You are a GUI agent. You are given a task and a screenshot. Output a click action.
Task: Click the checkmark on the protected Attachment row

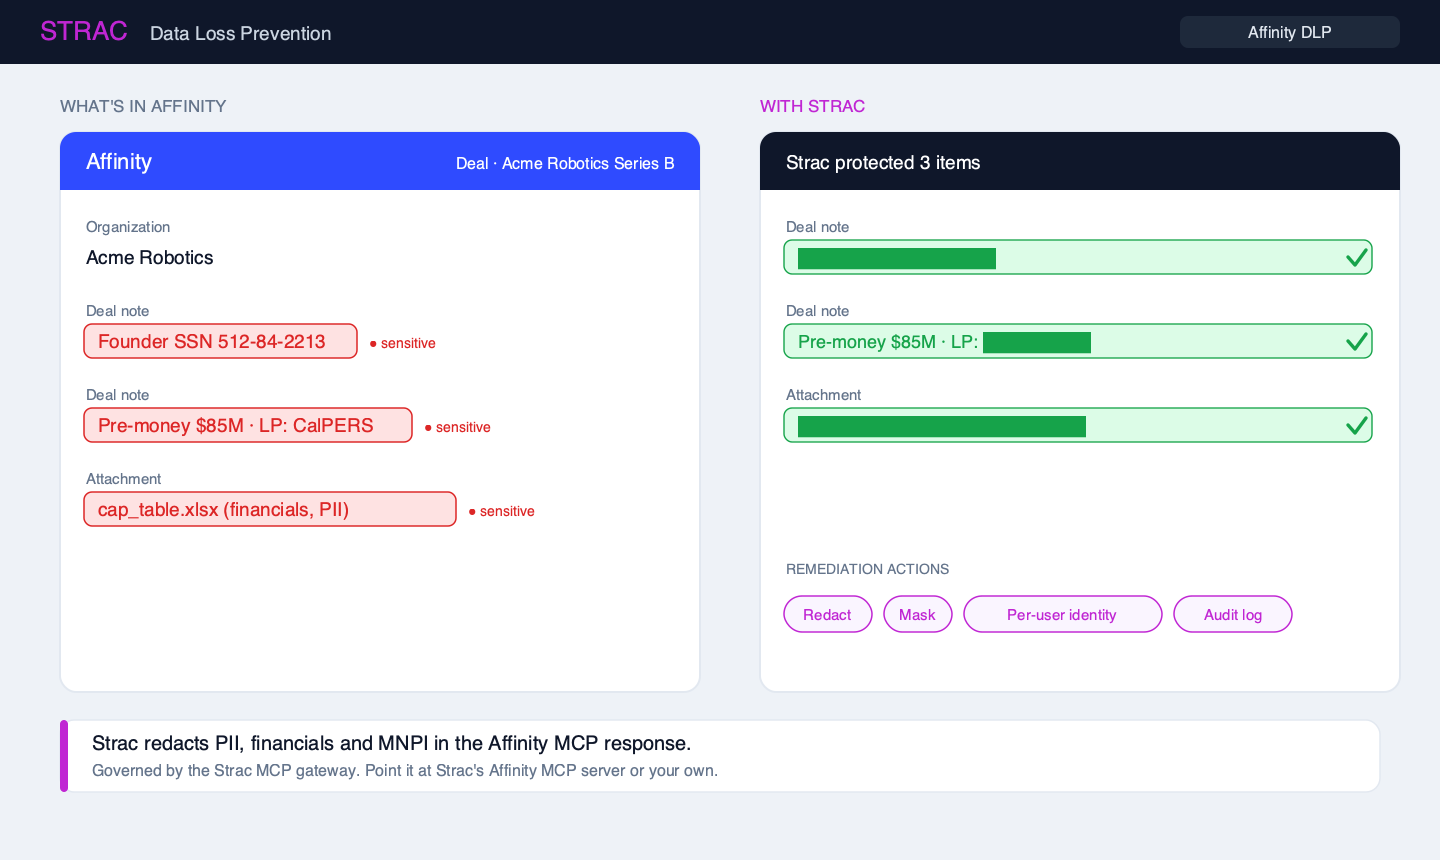tap(1356, 425)
